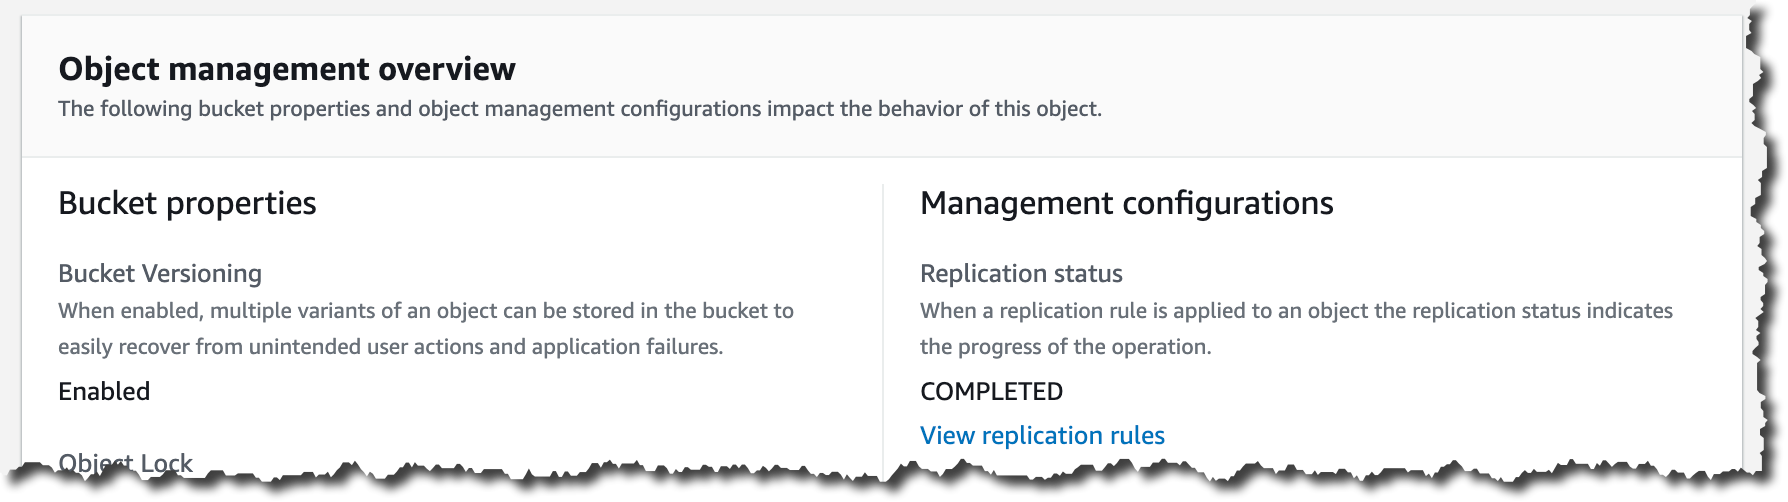Select the Bucket properties section heading
The image size is (1788, 502).
pyautogui.click(x=187, y=203)
